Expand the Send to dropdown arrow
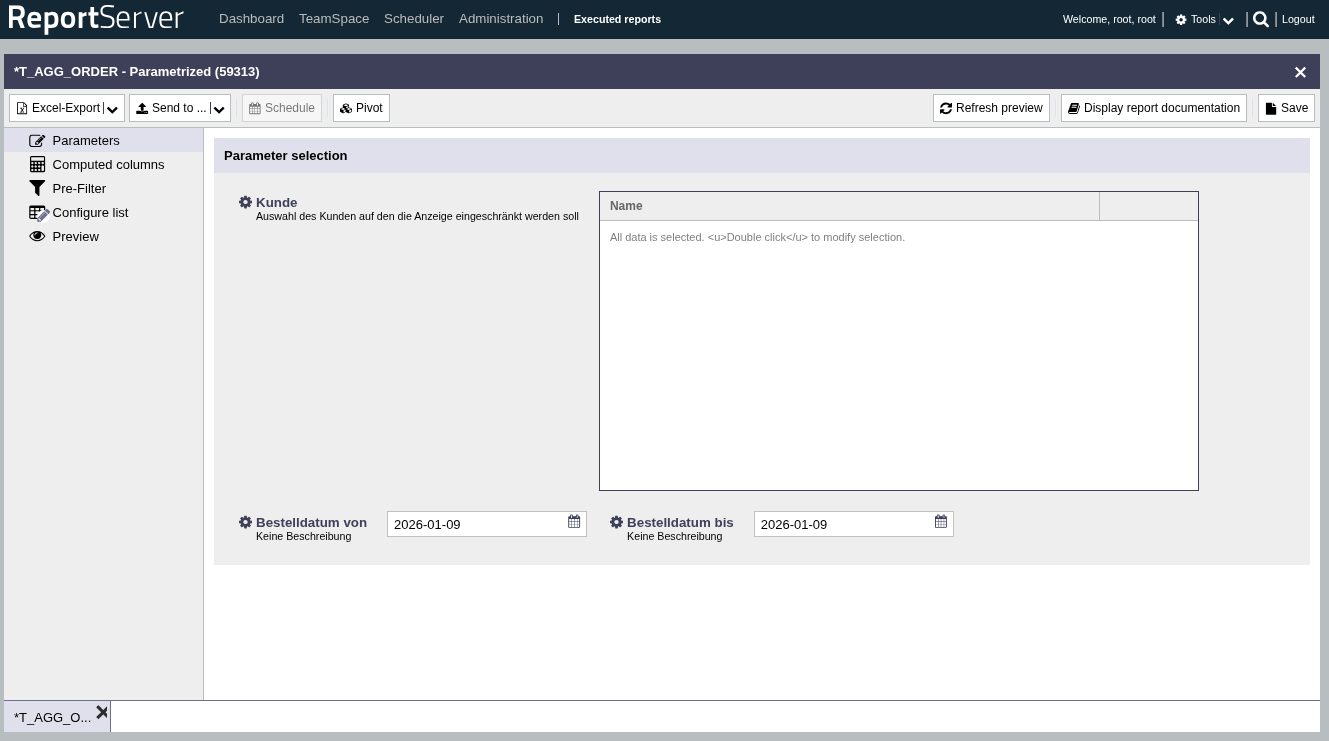The width and height of the screenshot is (1329, 741). pyautogui.click(x=219, y=109)
